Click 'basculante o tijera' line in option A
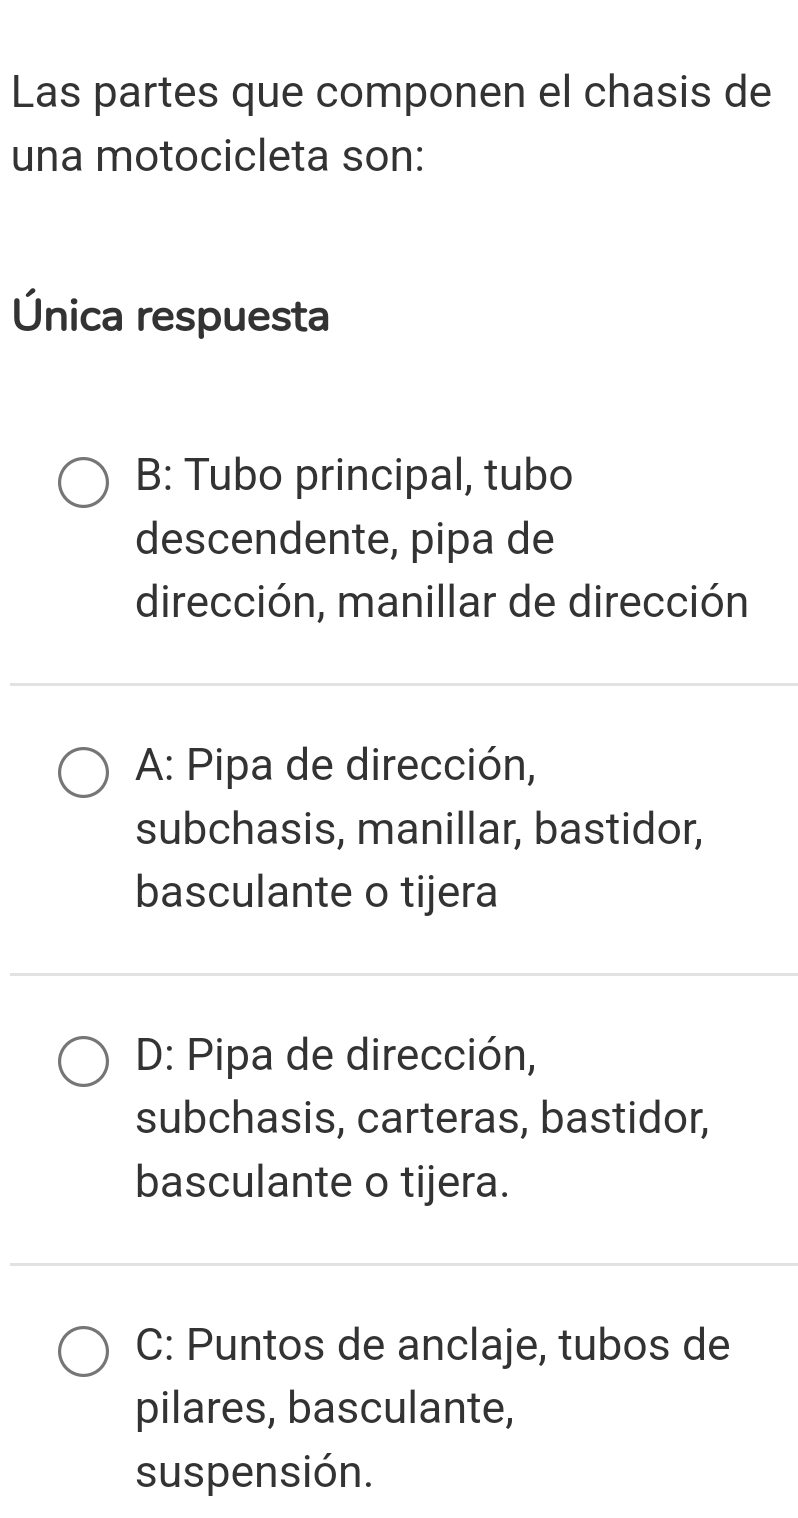This screenshot has width=798, height=1518. point(316,892)
